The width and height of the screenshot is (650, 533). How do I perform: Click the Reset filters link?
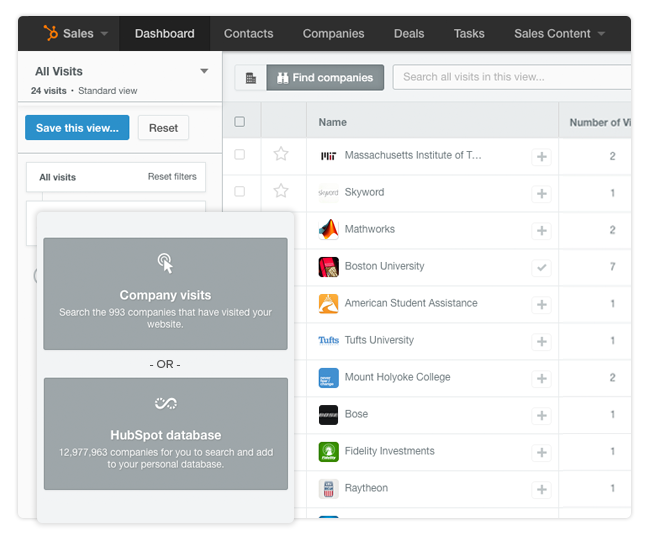(172, 177)
